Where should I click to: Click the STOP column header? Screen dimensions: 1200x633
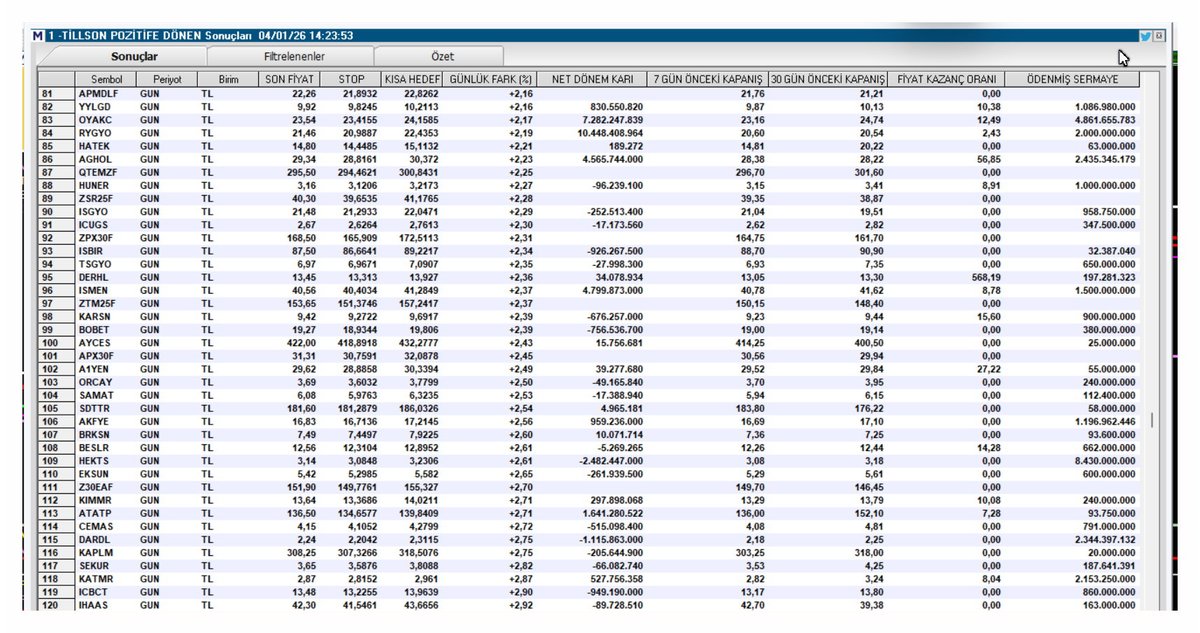pos(350,78)
